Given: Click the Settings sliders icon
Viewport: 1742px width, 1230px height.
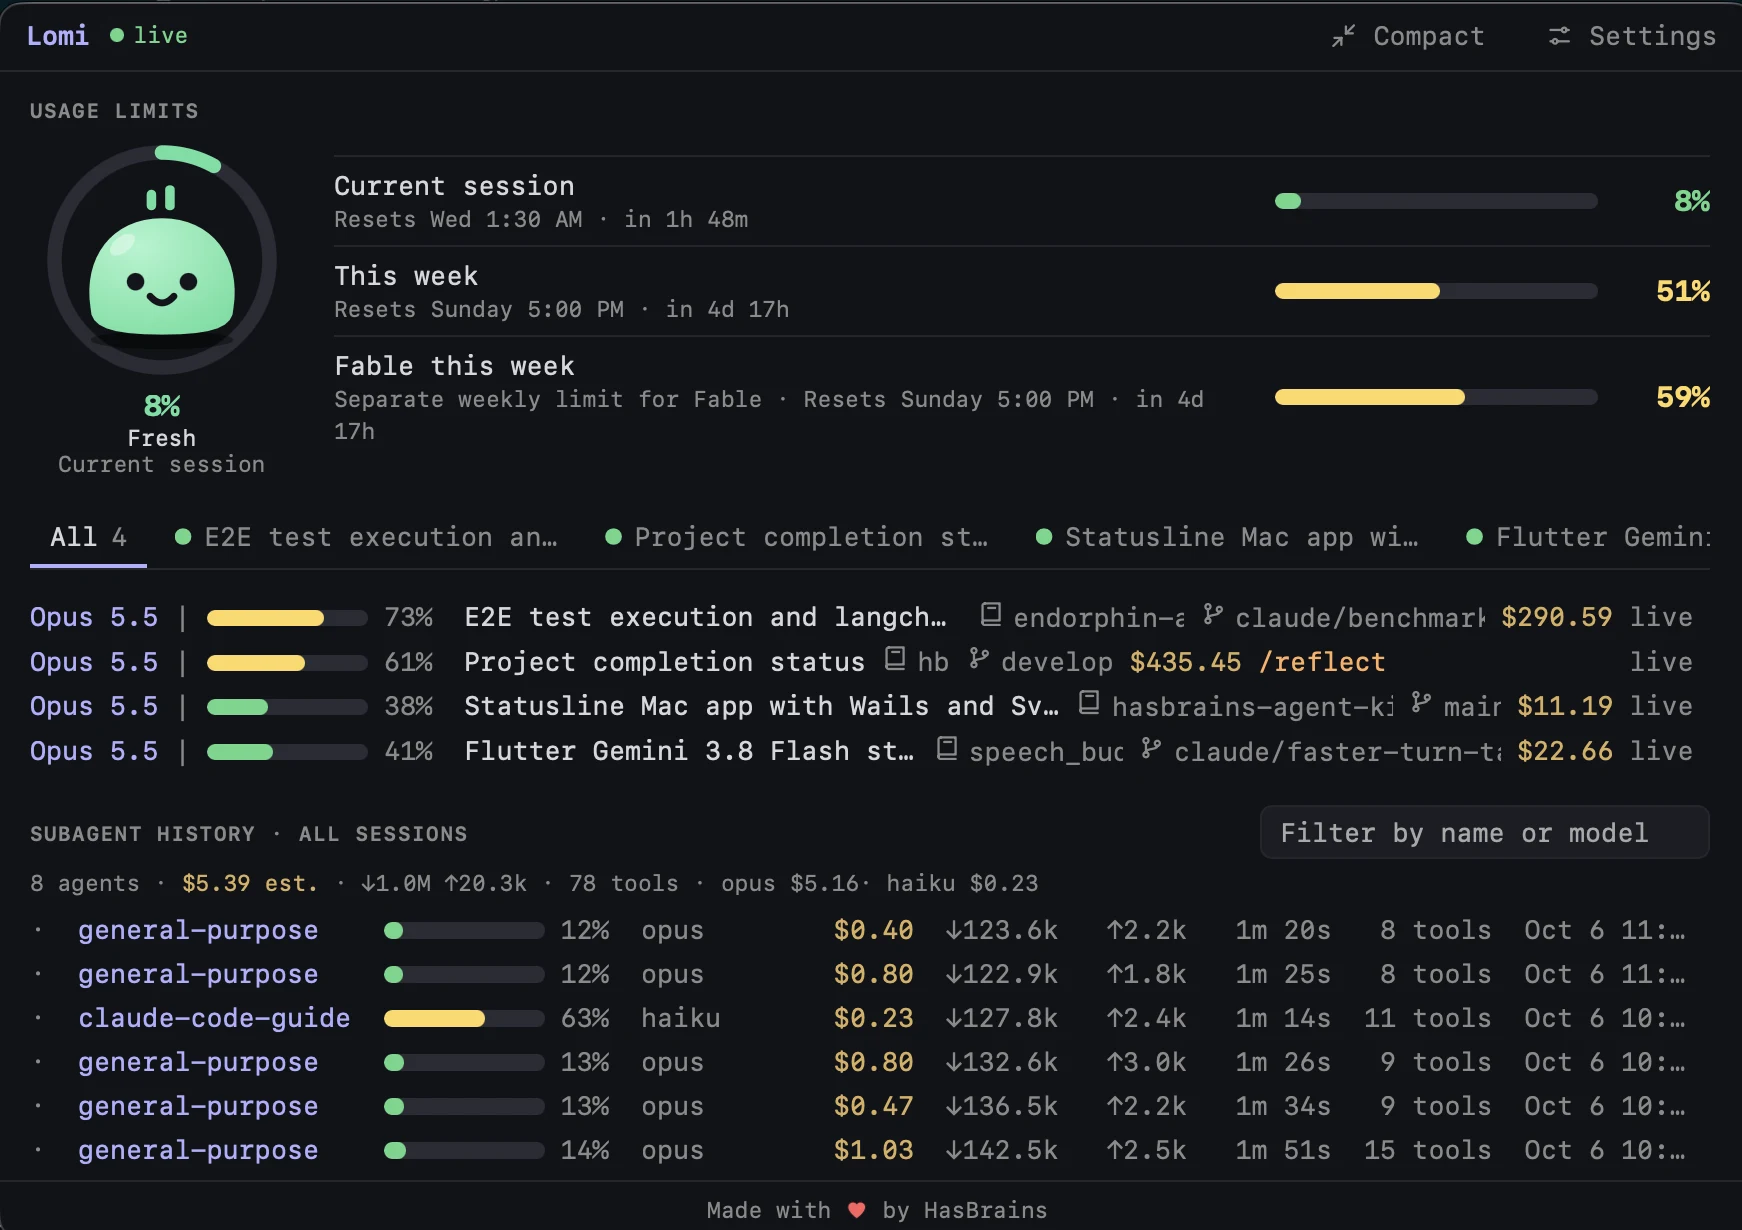Looking at the screenshot, I should (x=1559, y=37).
